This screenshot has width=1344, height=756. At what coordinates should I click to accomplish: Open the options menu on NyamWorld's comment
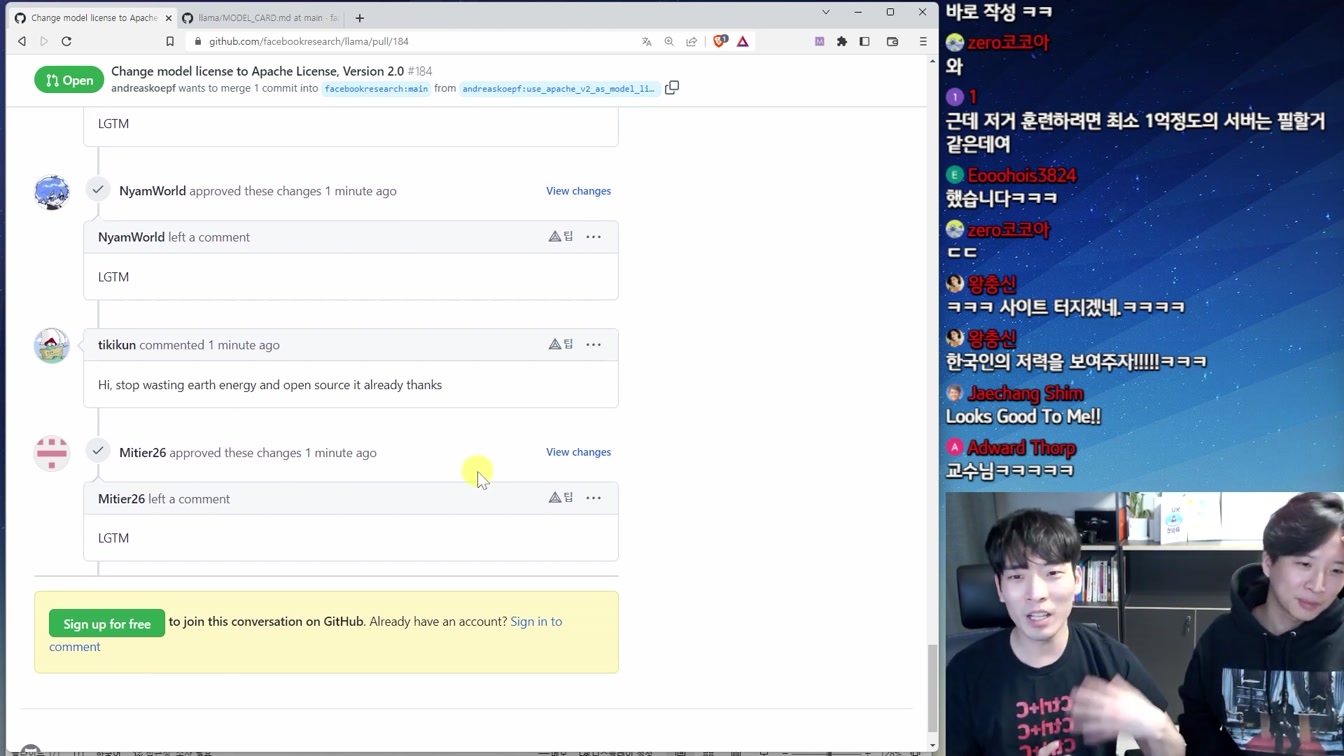pyautogui.click(x=594, y=237)
